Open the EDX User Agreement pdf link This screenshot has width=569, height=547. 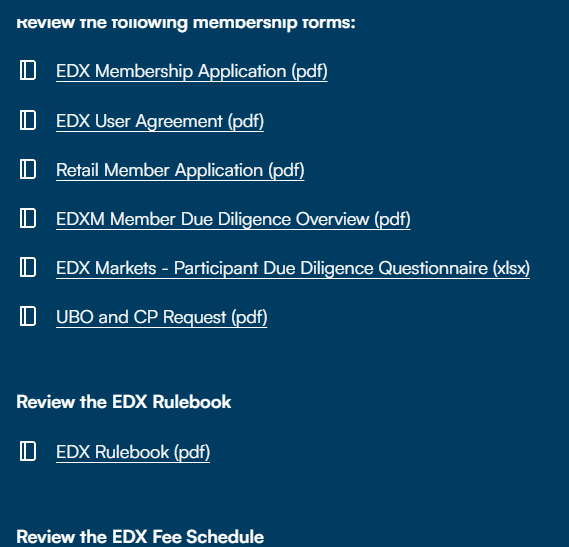[x=160, y=121]
